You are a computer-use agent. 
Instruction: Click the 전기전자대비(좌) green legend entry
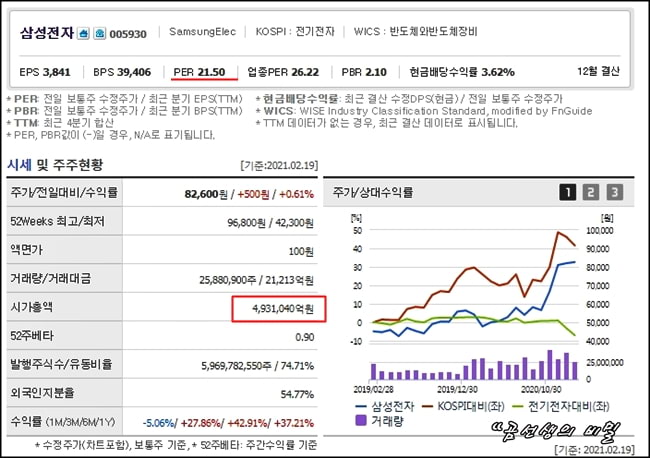tap(561, 407)
